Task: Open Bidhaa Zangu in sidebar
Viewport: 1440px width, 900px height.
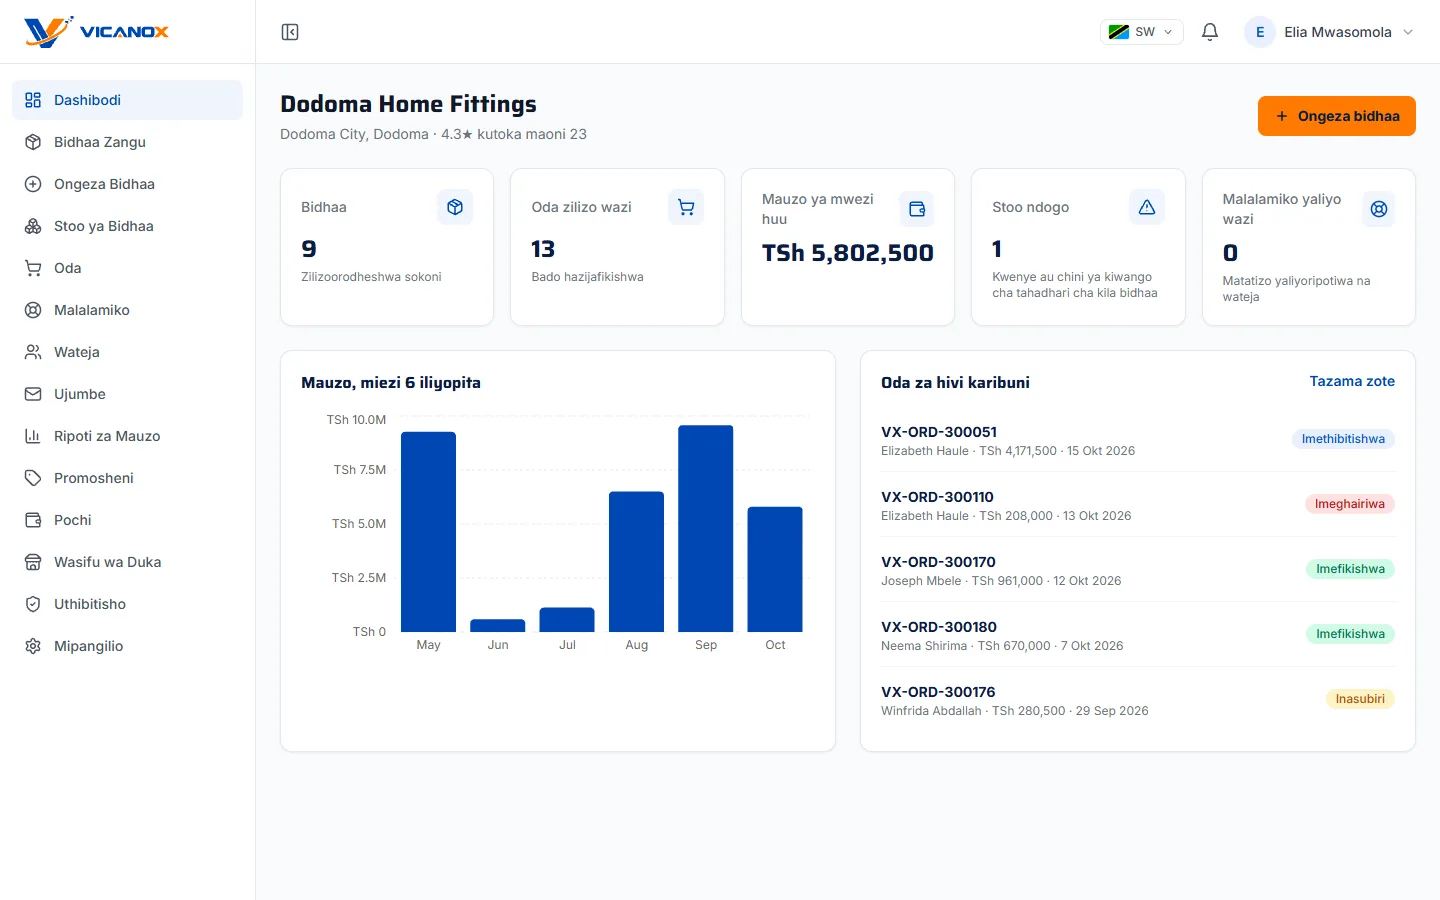Action: coord(127,142)
